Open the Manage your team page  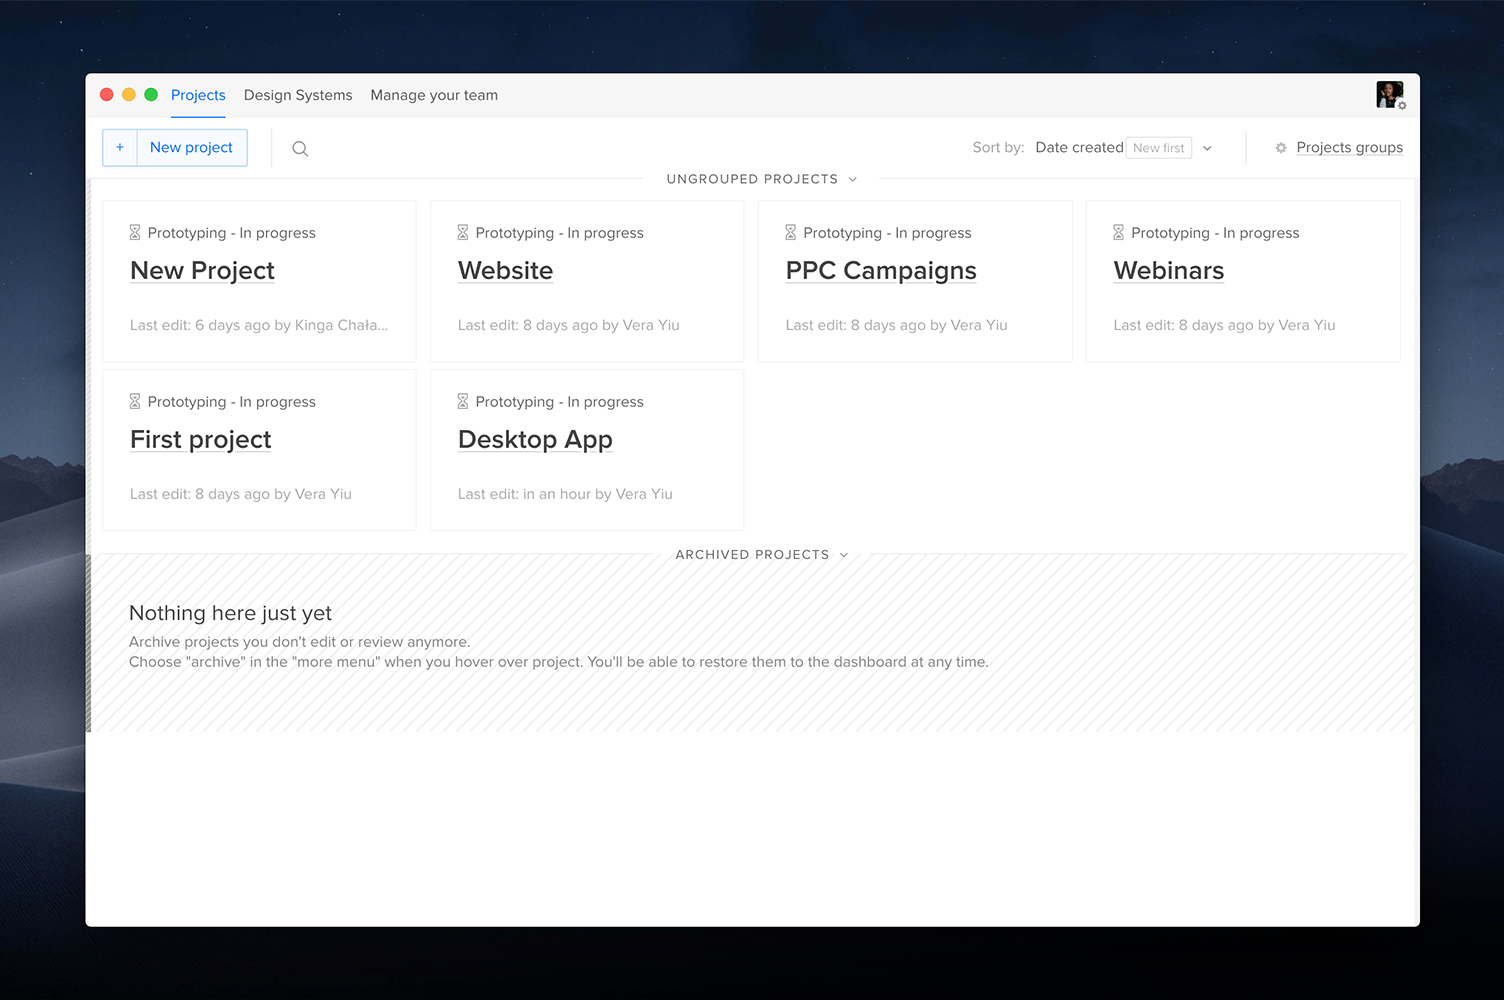click(x=434, y=95)
